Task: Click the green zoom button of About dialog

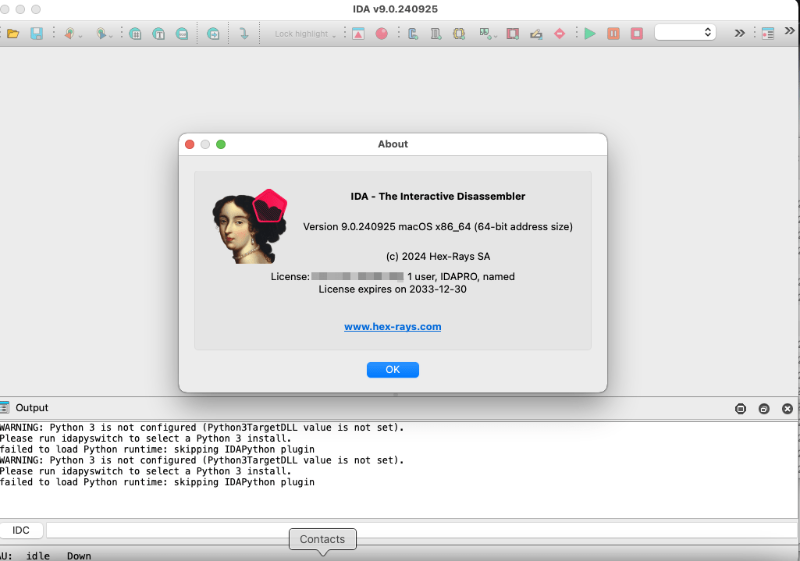Action: (221, 144)
